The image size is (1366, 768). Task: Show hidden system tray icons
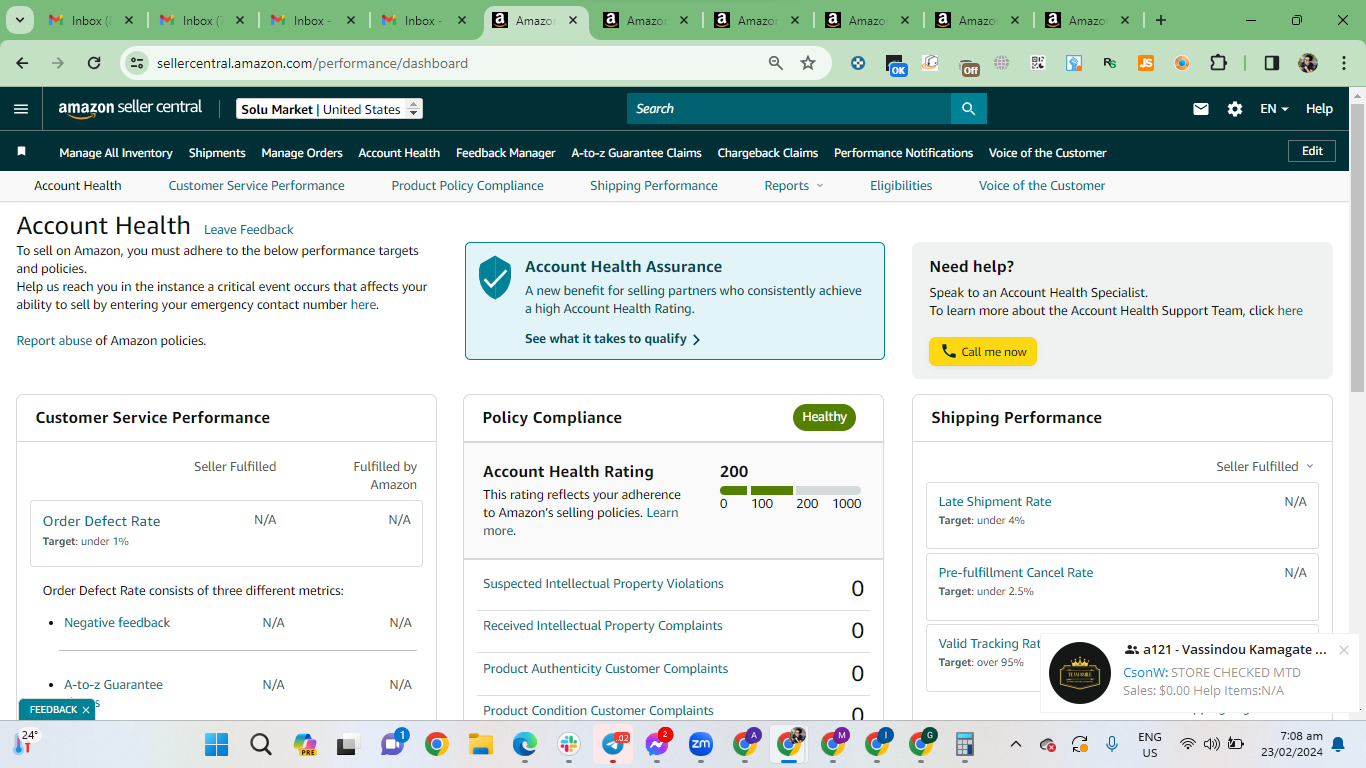pos(1016,744)
